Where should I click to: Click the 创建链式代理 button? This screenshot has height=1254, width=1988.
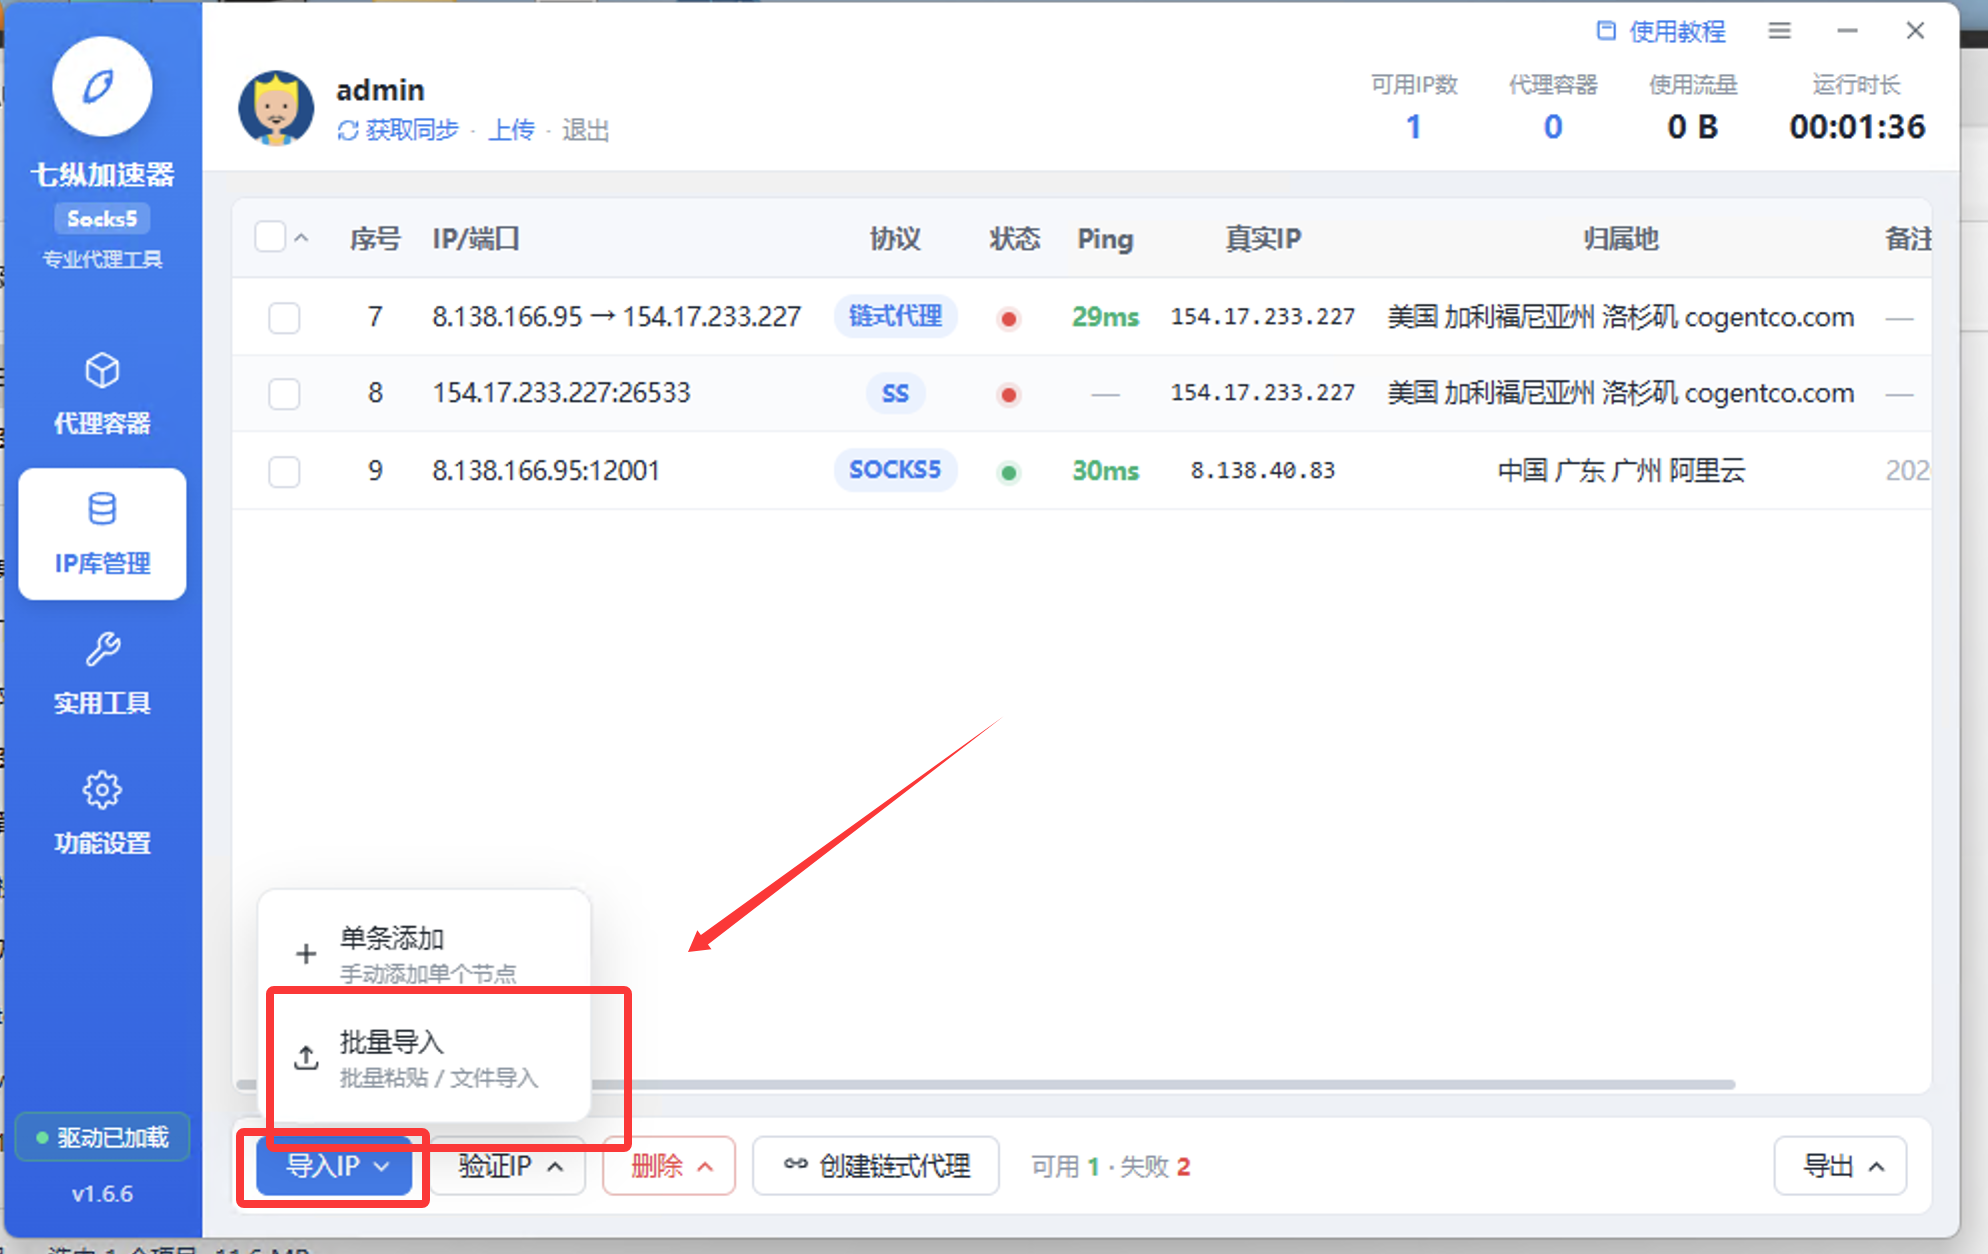point(875,1166)
